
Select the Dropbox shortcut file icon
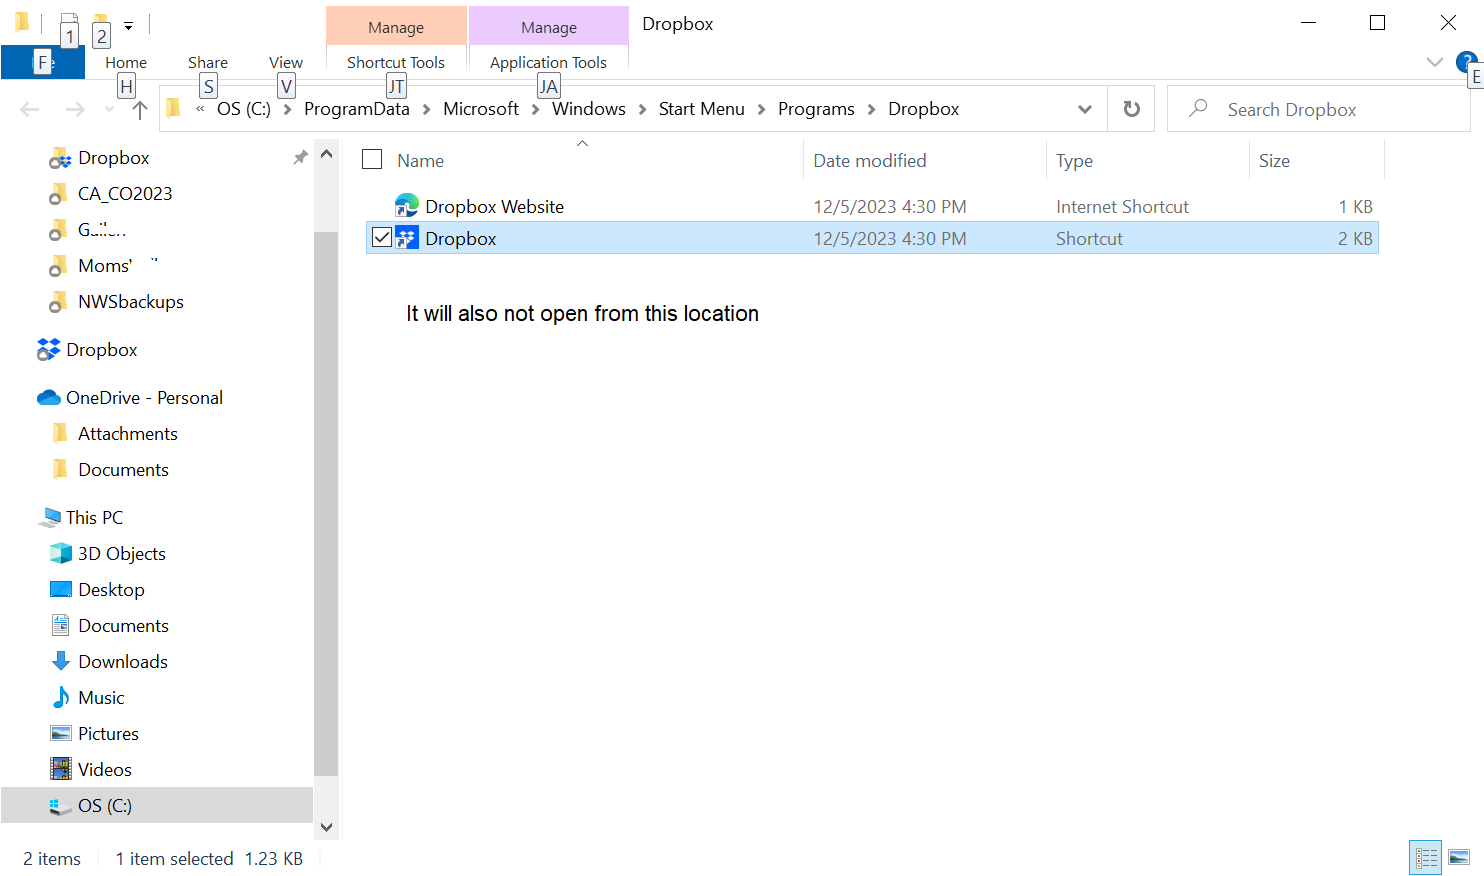click(x=407, y=238)
